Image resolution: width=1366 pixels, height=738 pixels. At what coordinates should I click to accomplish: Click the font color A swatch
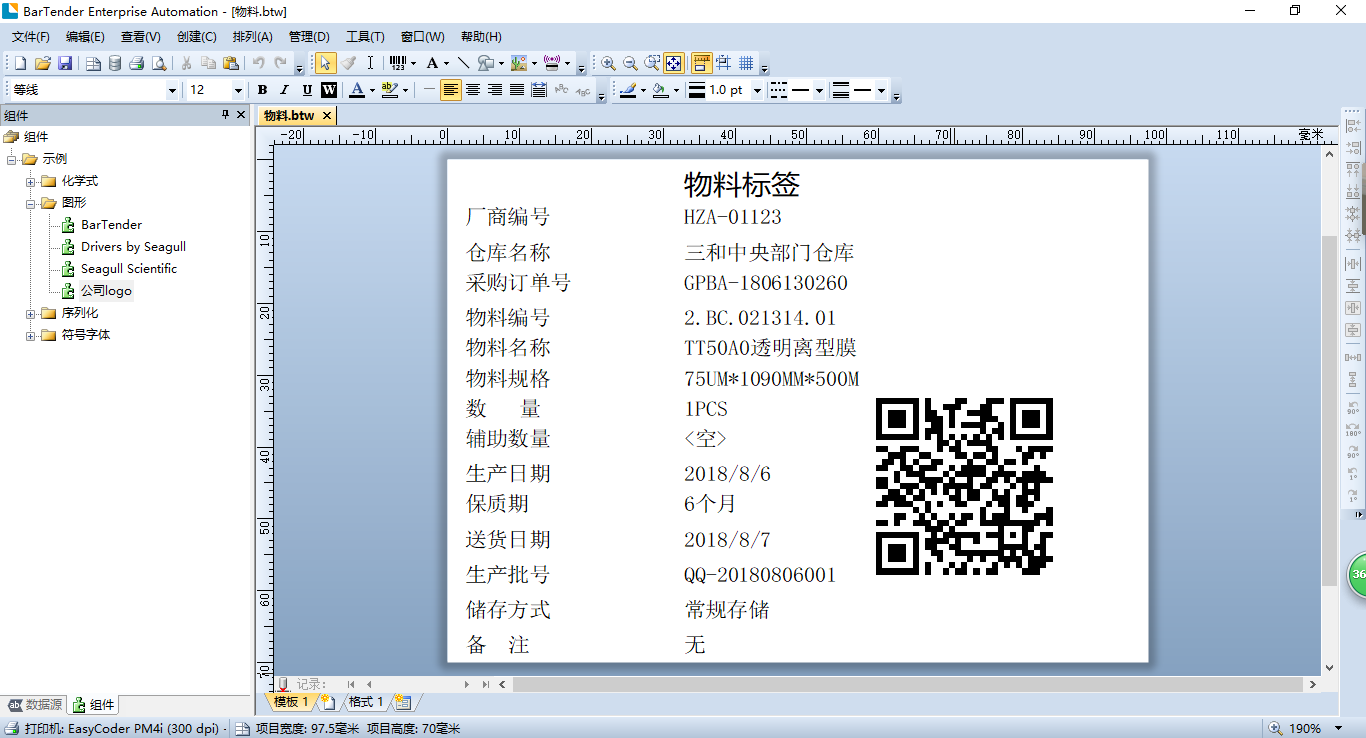click(357, 90)
